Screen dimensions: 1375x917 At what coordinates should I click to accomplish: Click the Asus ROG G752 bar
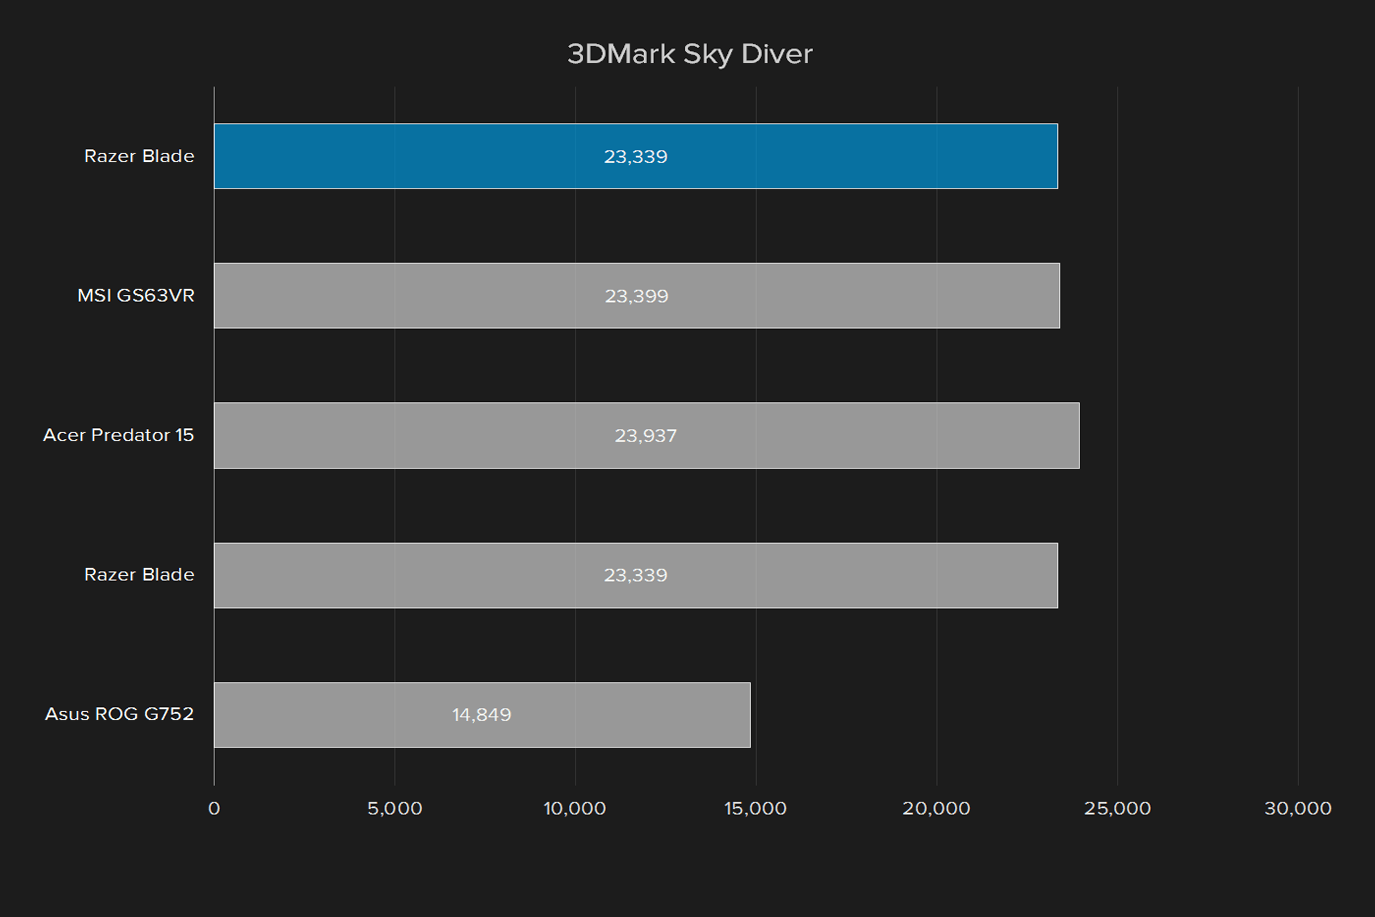[482, 715]
